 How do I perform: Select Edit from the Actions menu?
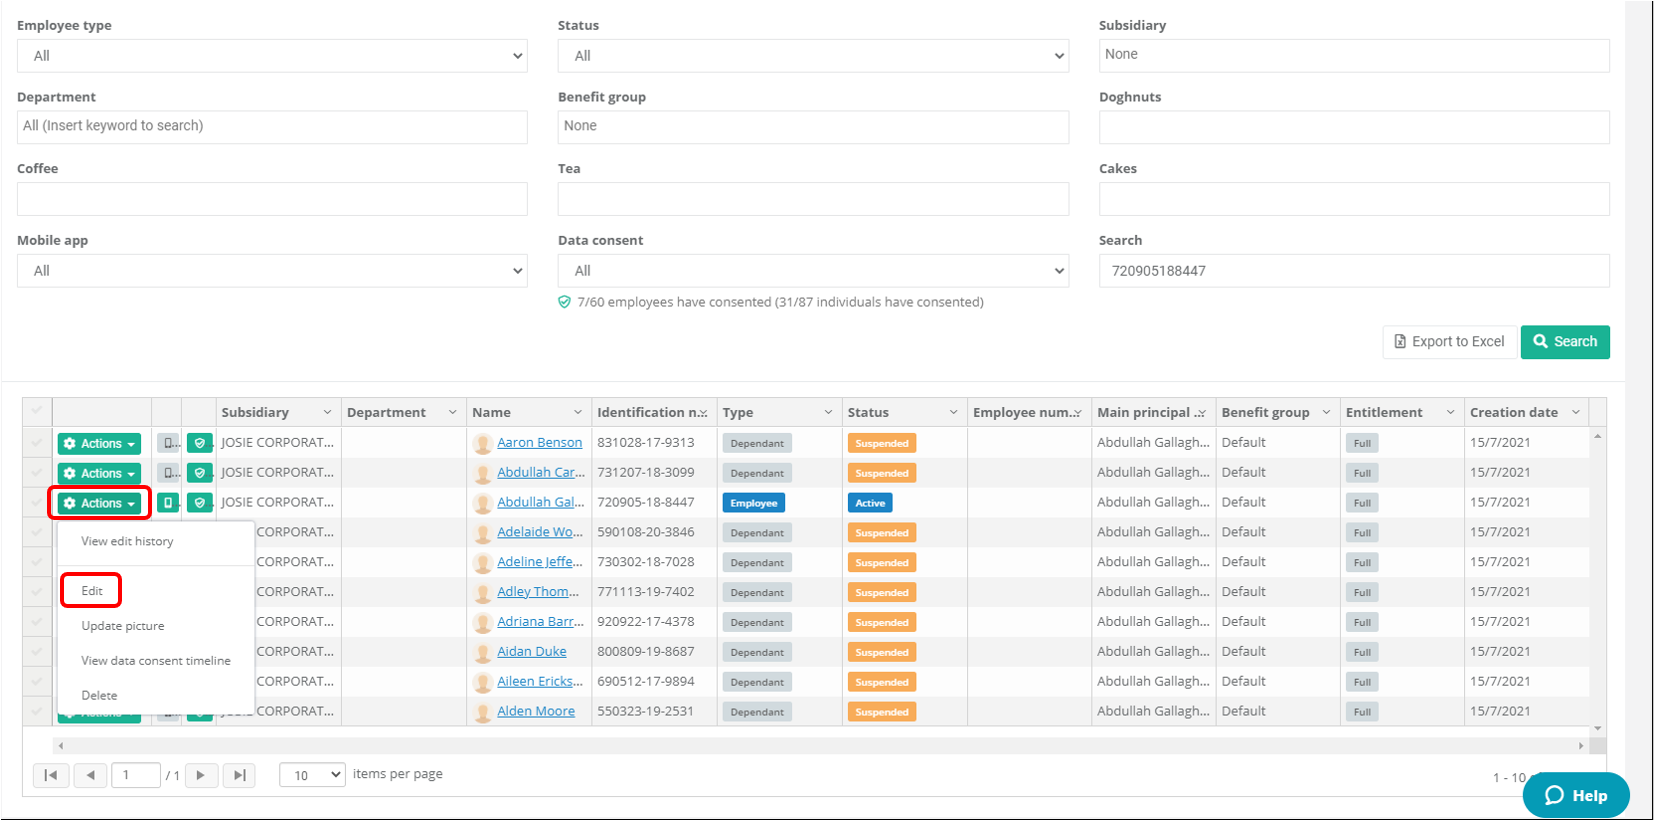coord(92,591)
